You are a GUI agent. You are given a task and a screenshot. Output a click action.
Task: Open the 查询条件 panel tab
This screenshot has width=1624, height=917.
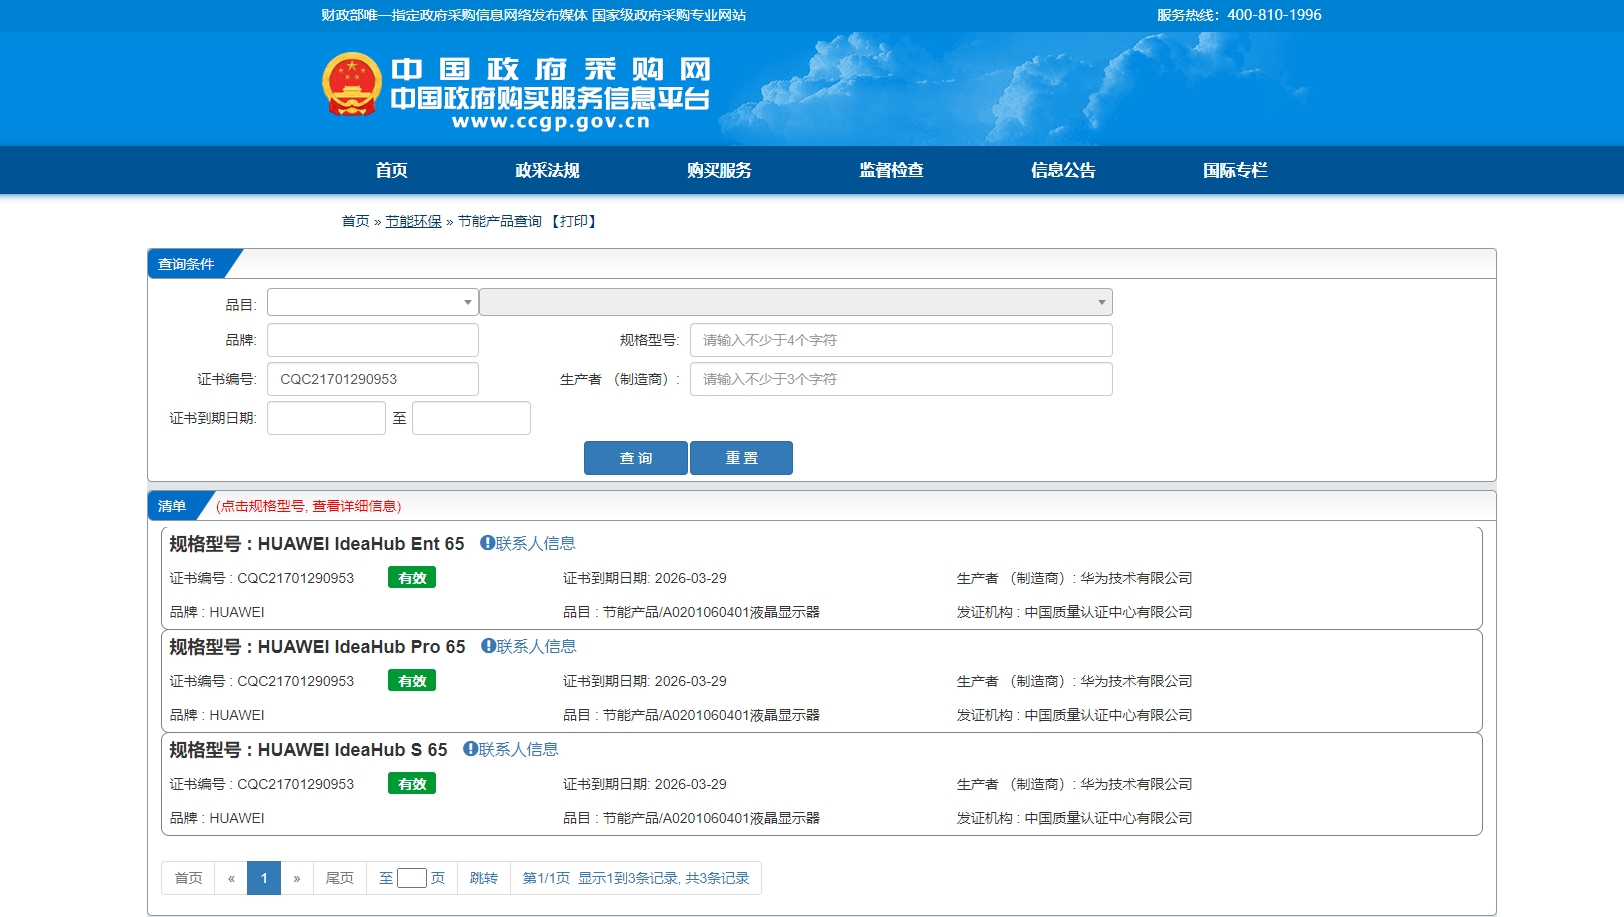click(x=188, y=264)
